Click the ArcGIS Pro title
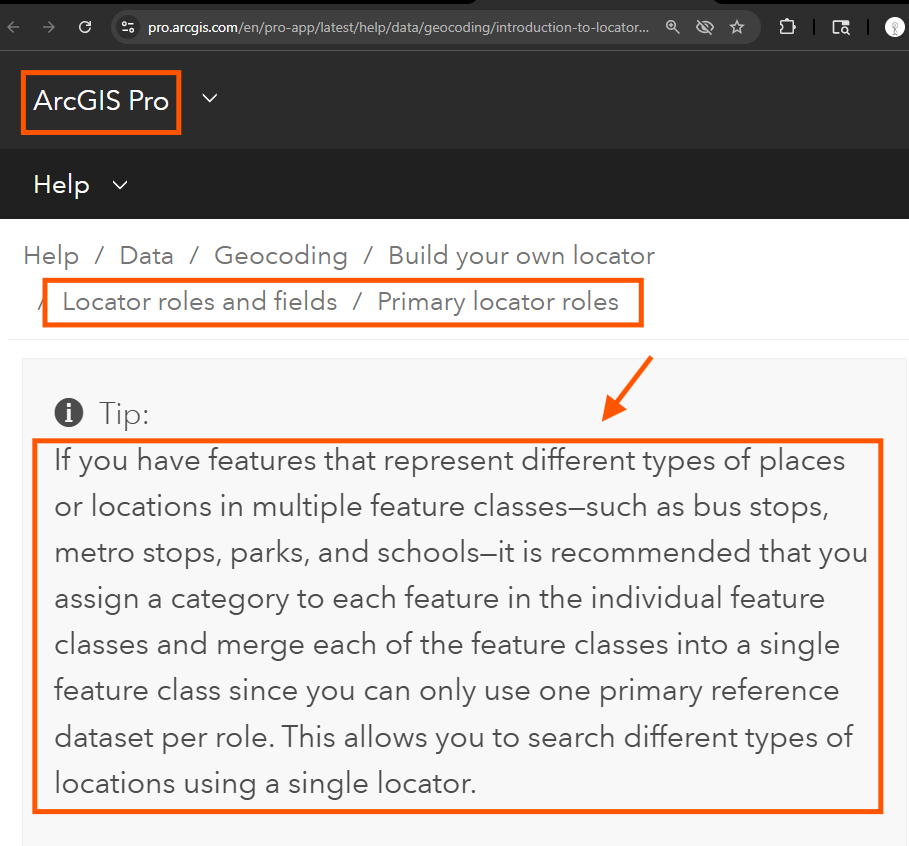The height and width of the screenshot is (846, 909). pos(101,101)
